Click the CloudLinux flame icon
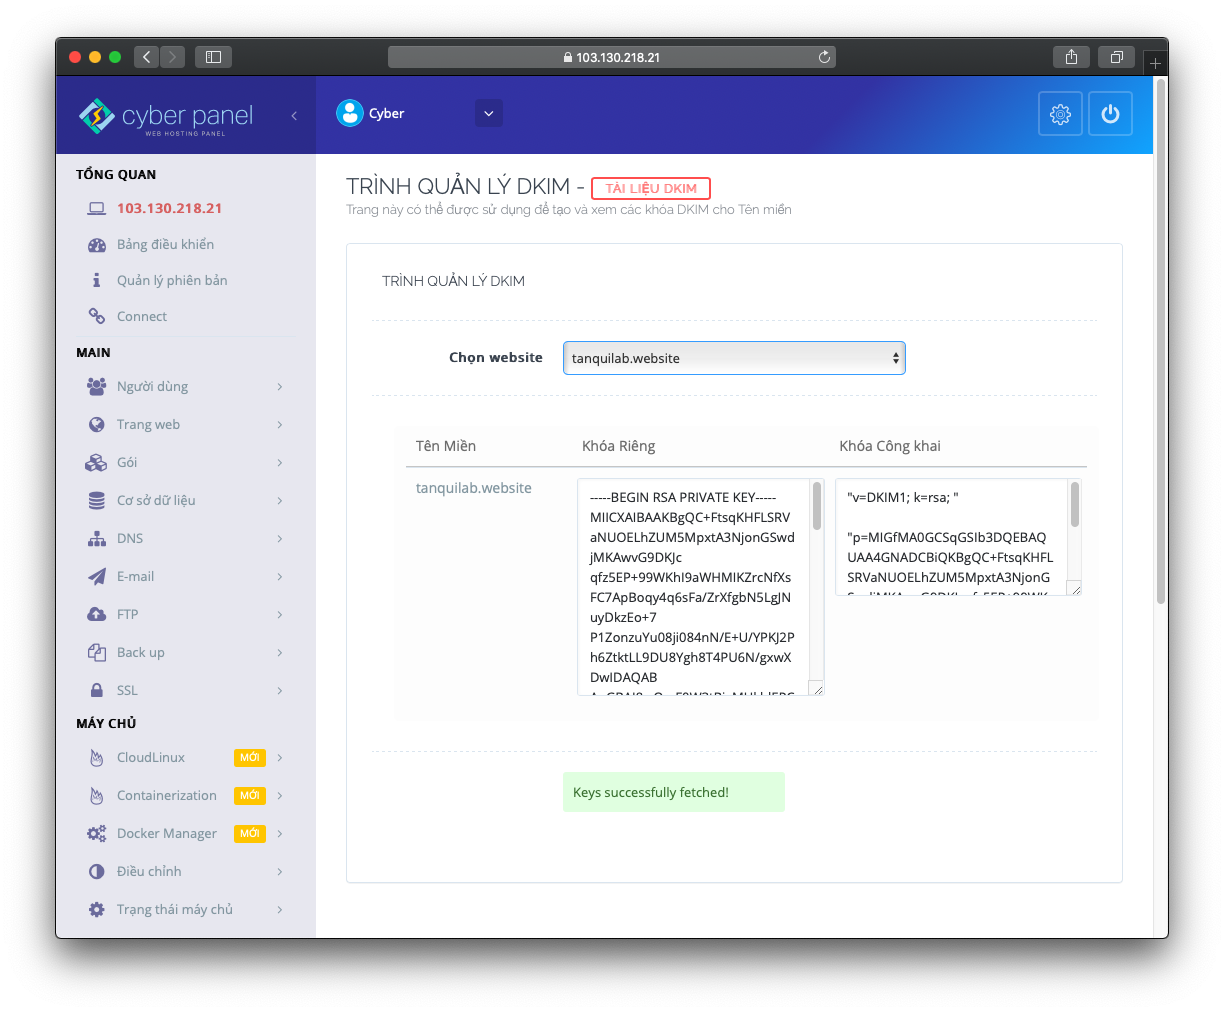This screenshot has width=1224, height=1012. pos(97,758)
